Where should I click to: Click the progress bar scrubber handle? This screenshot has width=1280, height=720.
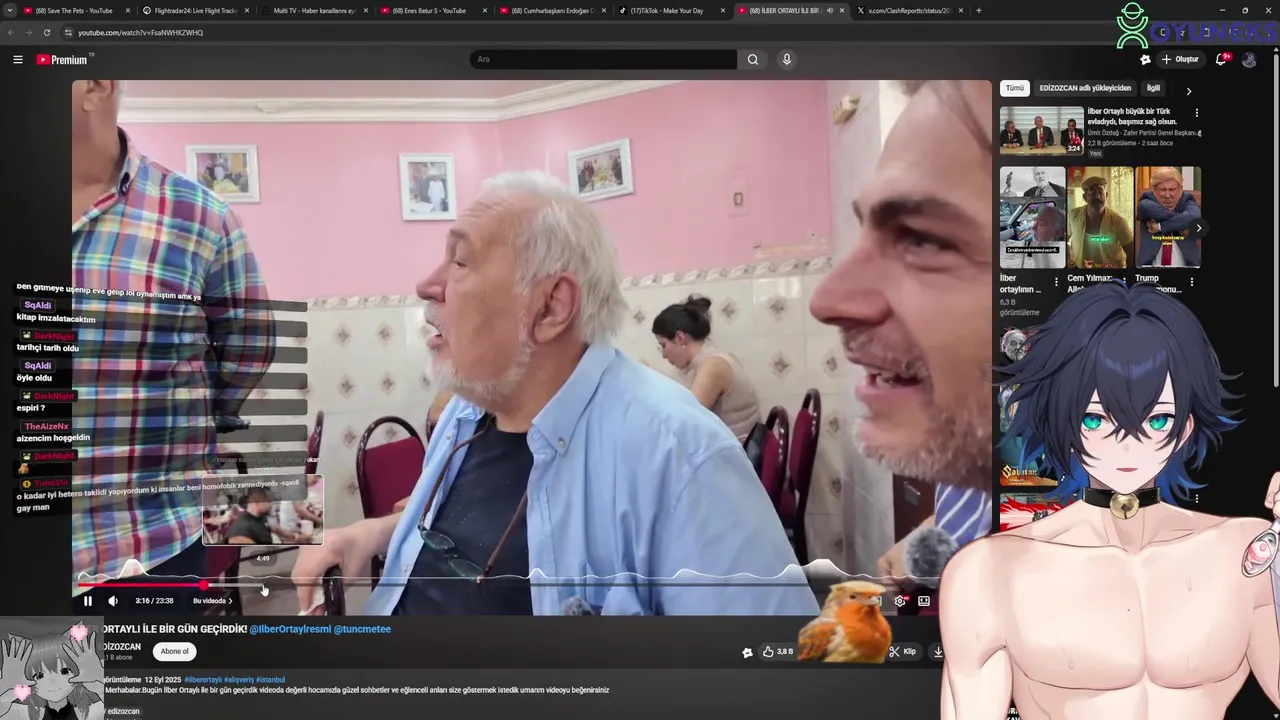coord(204,585)
